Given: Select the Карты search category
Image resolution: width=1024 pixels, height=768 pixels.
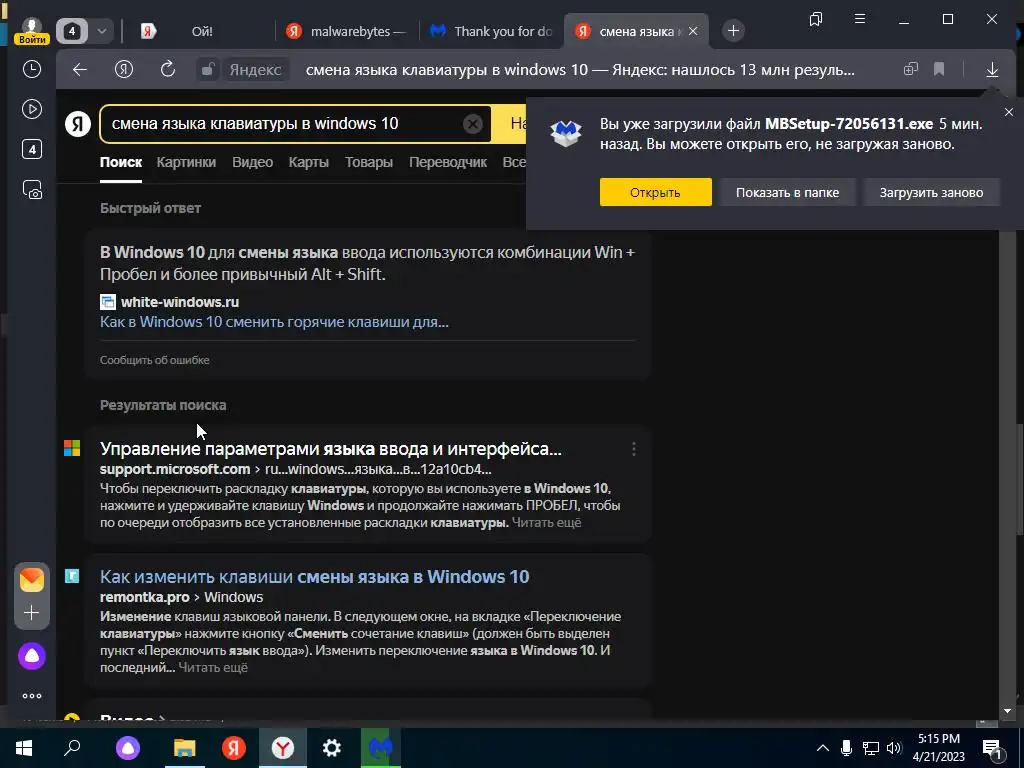Looking at the screenshot, I should click(309, 163).
